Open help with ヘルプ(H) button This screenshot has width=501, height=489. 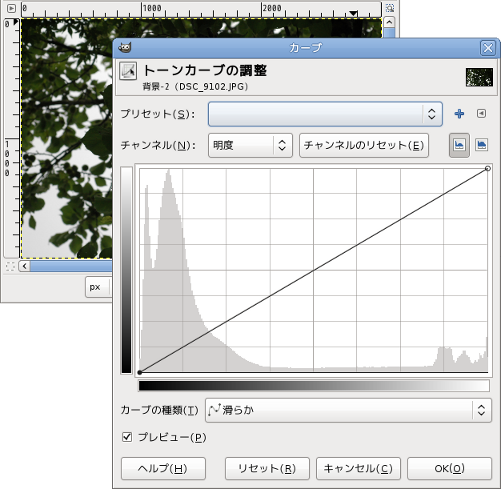pos(163,469)
